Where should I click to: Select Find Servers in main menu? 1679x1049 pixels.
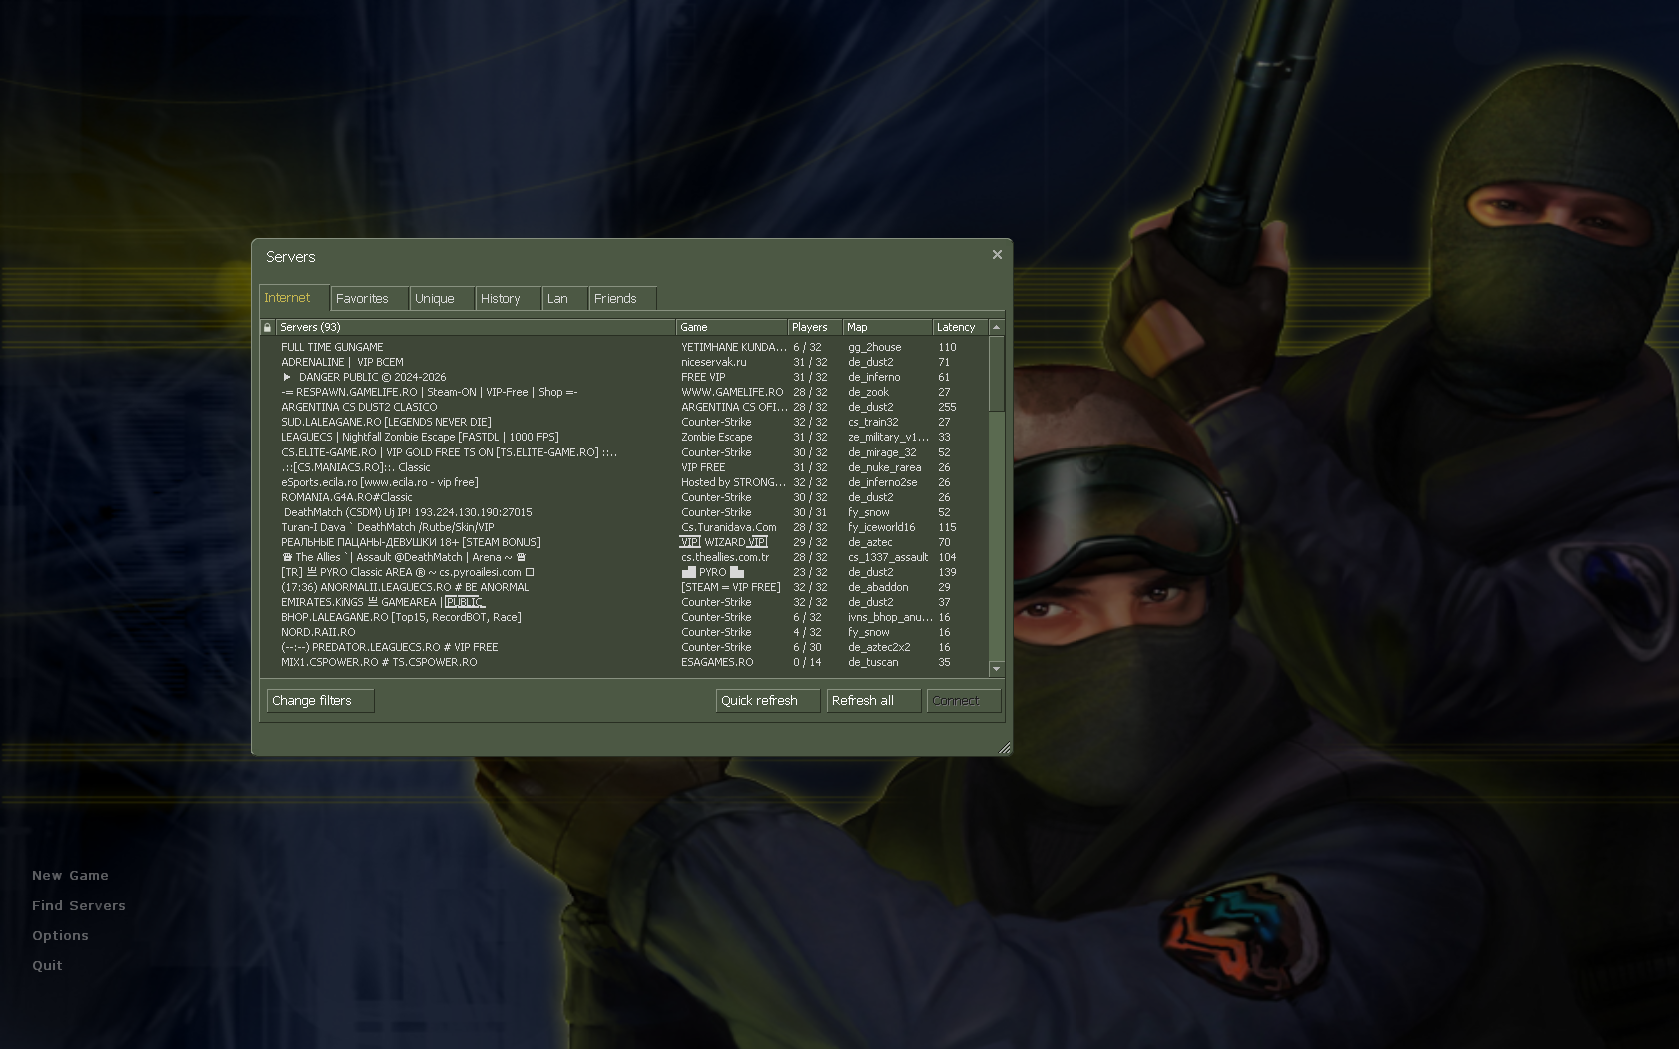click(x=79, y=906)
